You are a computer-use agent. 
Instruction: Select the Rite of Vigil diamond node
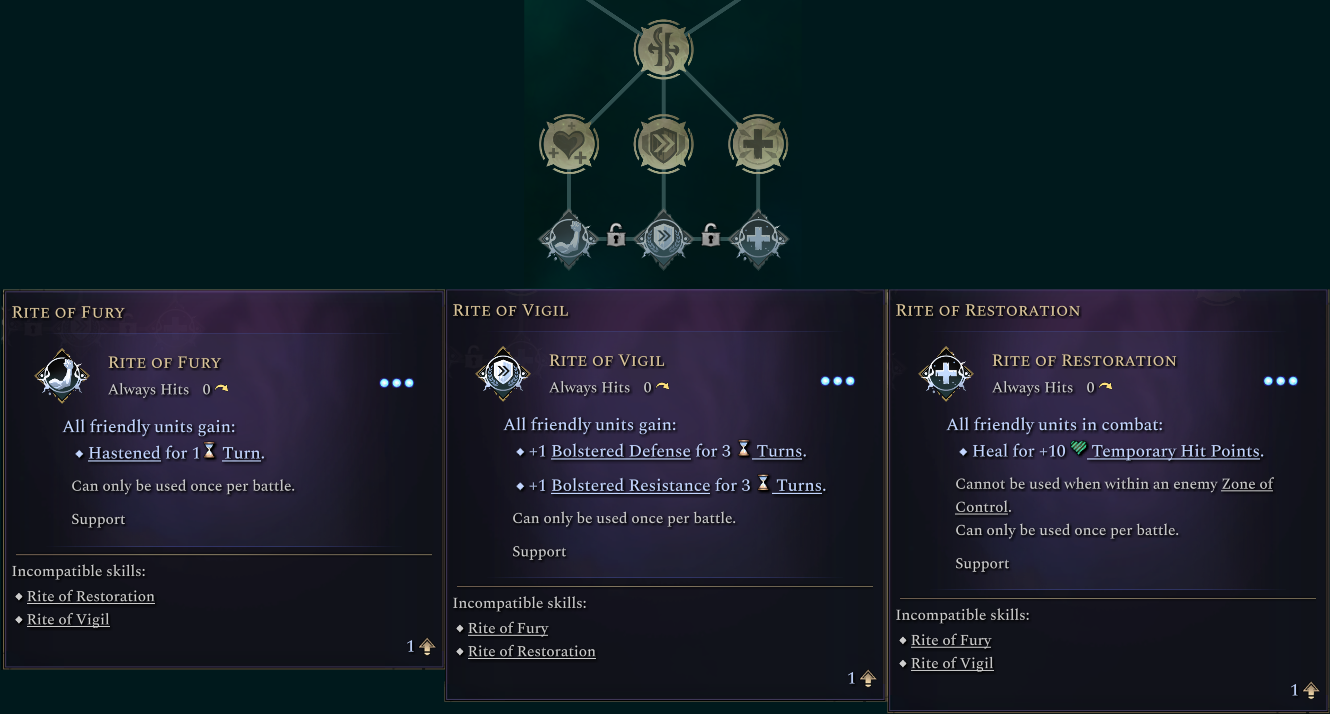[x=664, y=239]
